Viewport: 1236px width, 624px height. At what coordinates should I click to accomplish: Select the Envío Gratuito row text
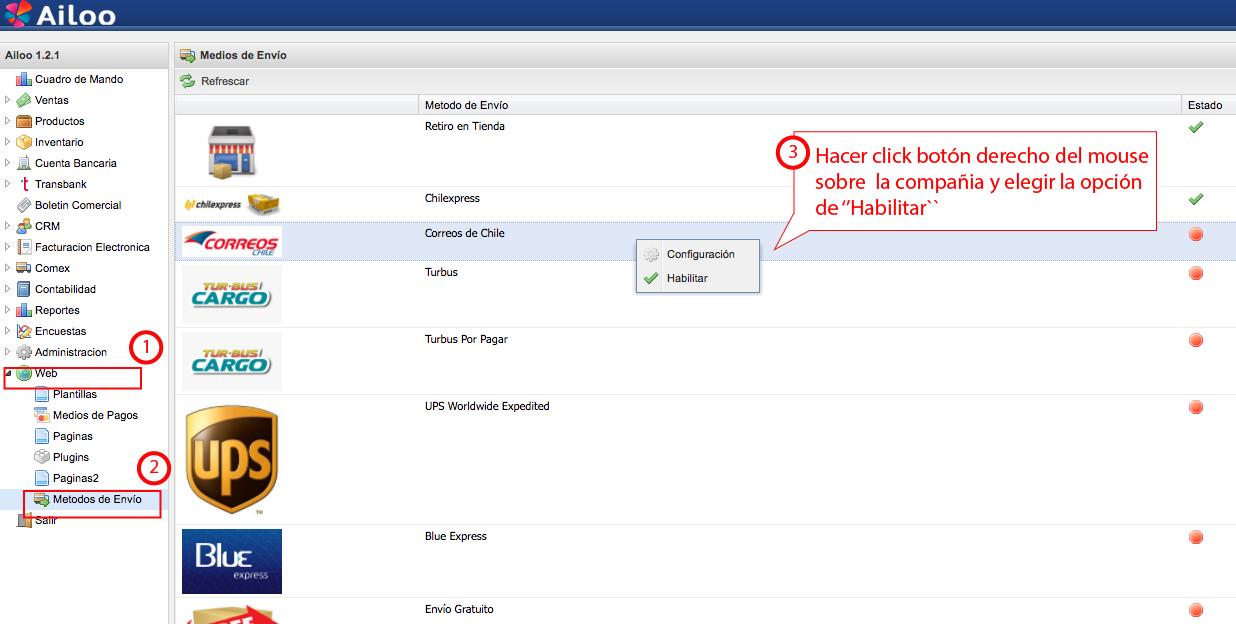pos(459,609)
